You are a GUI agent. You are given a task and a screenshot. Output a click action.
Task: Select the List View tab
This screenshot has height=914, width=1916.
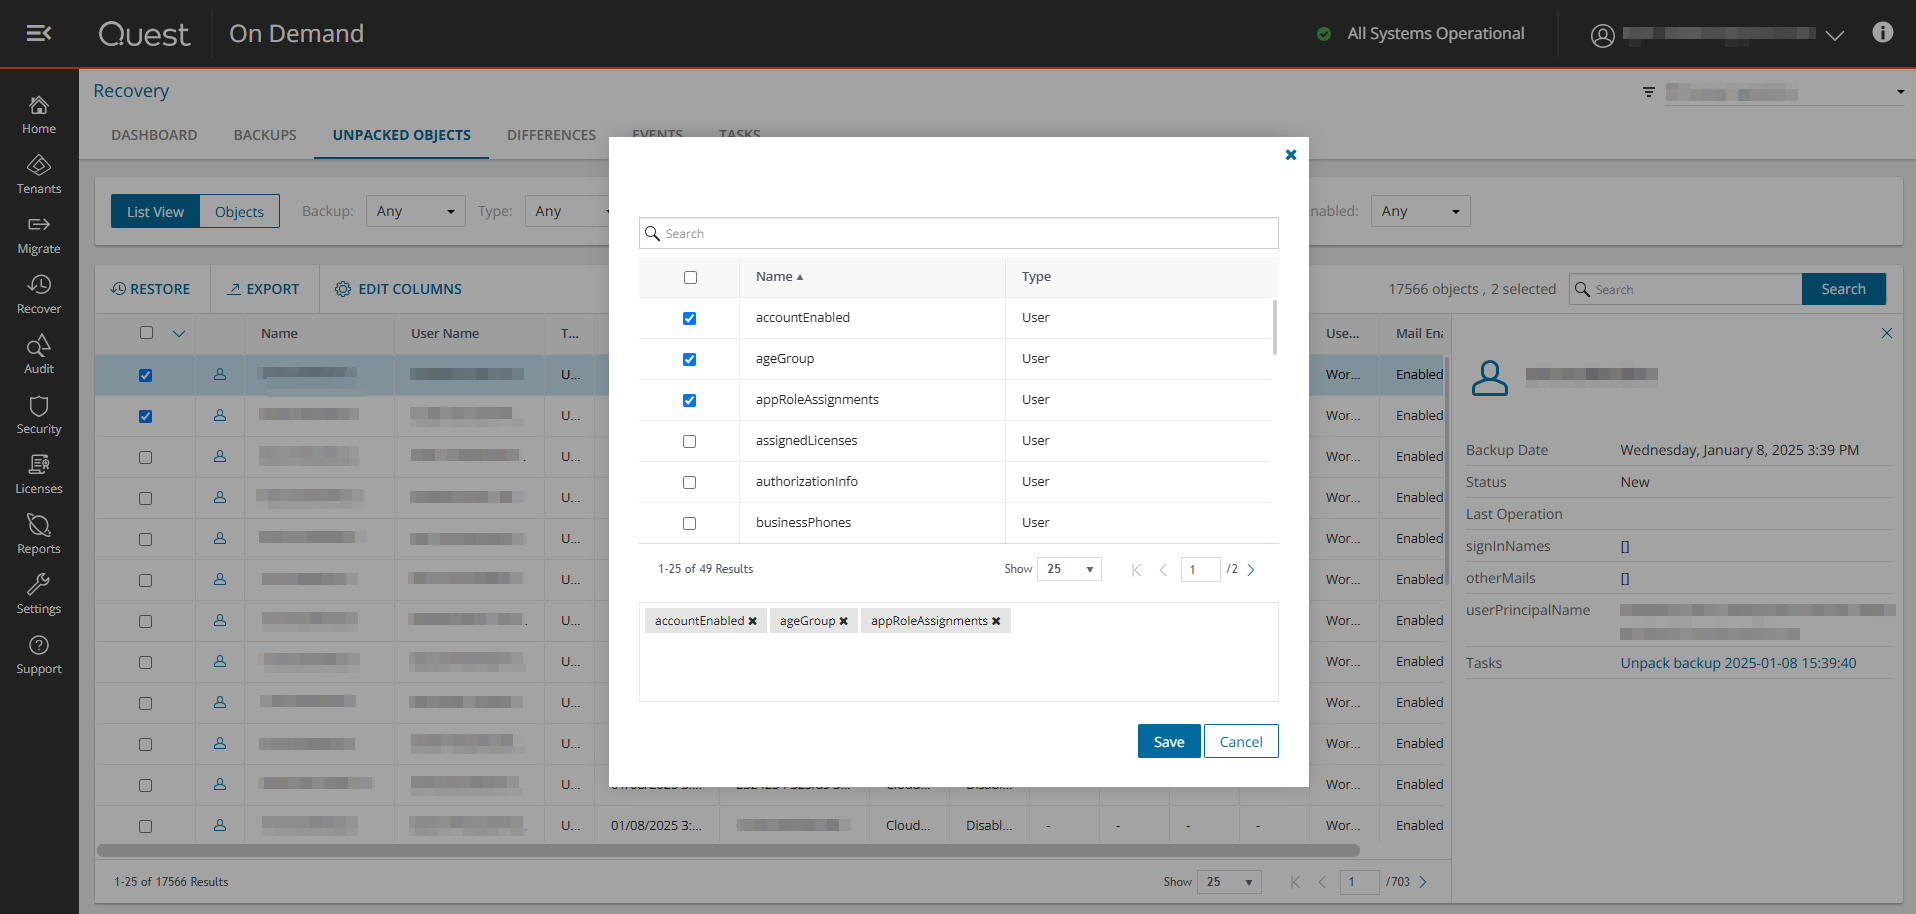click(x=155, y=211)
